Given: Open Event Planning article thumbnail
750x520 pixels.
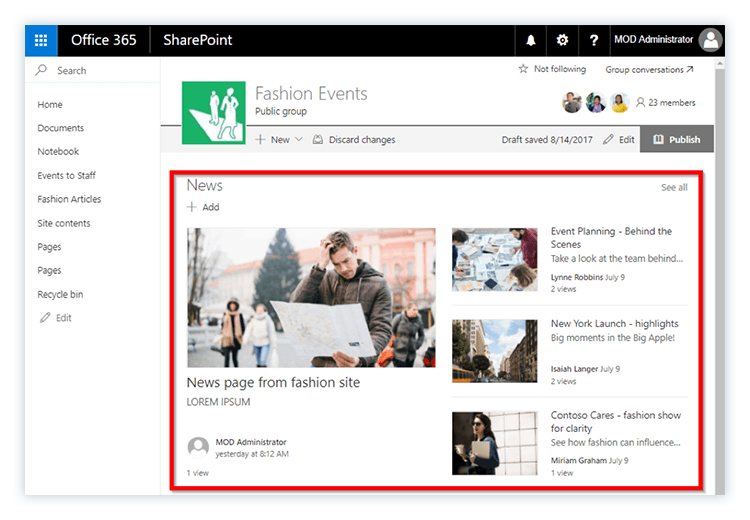Looking at the screenshot, I should pos(495,259).
